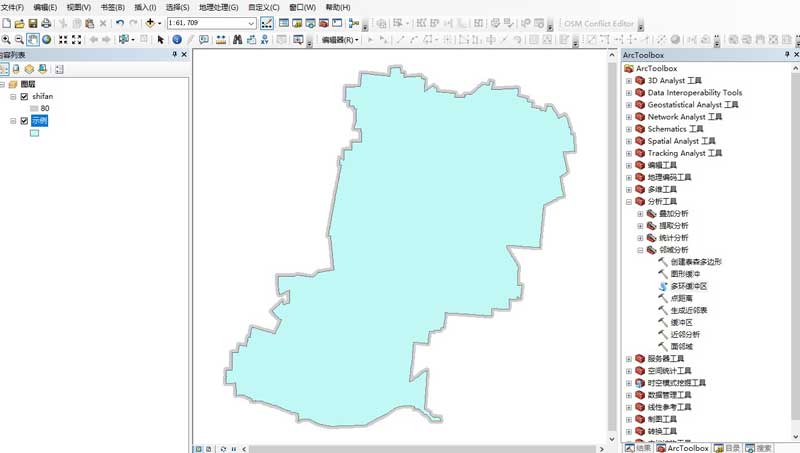Open the 多环缓冲区 tool

pyautogui.click(x=689, y=286)
